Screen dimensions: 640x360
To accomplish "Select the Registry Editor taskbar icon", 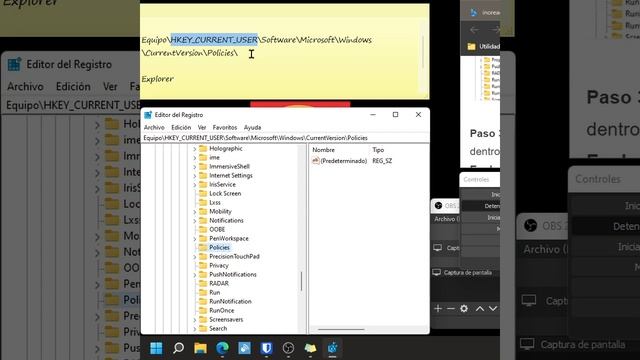I will tap(333, 348).
